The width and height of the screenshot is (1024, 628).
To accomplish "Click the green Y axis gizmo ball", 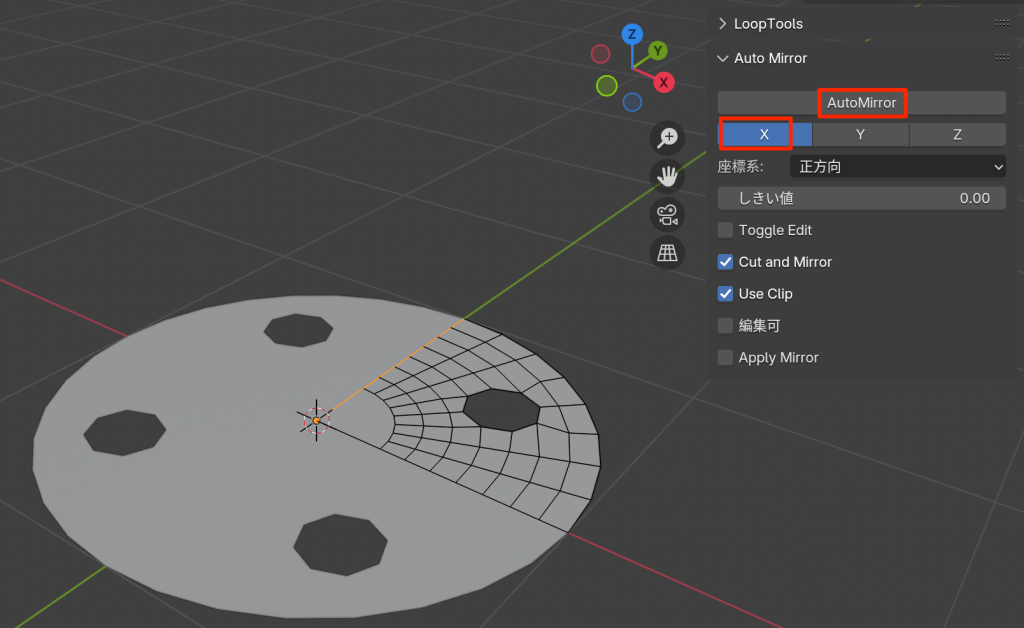I will (657, 50).
